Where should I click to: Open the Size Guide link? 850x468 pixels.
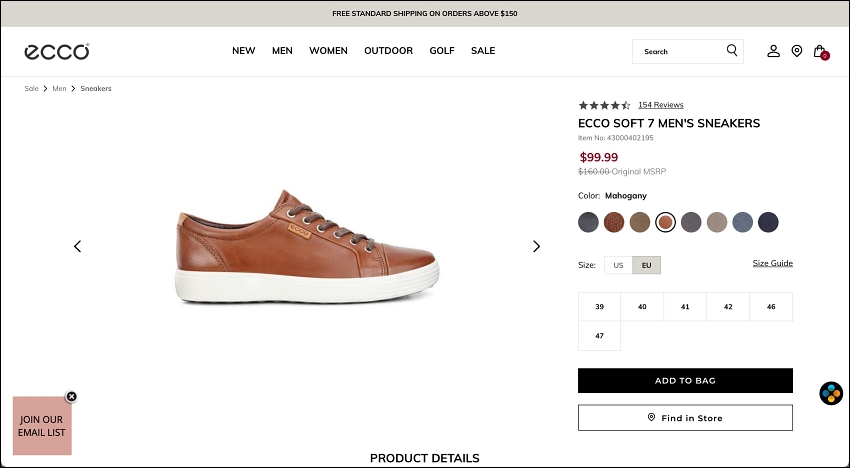[772, 263]
